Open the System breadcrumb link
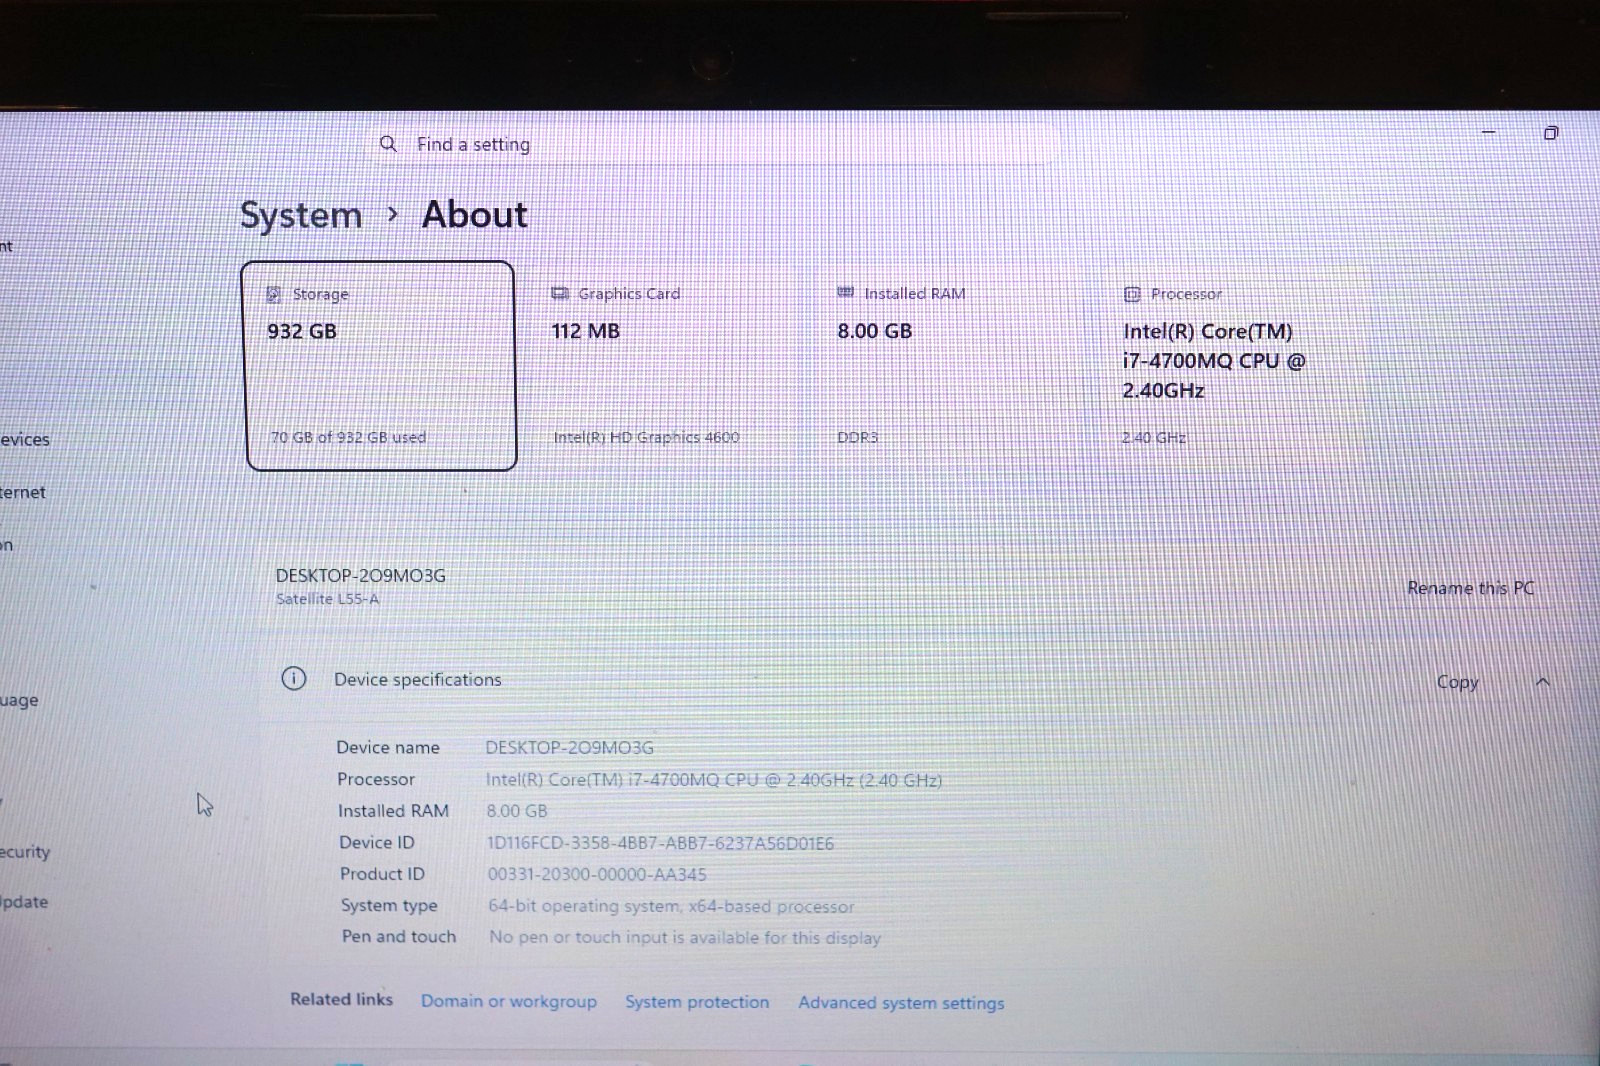1600x1066 pixels. 301,215
